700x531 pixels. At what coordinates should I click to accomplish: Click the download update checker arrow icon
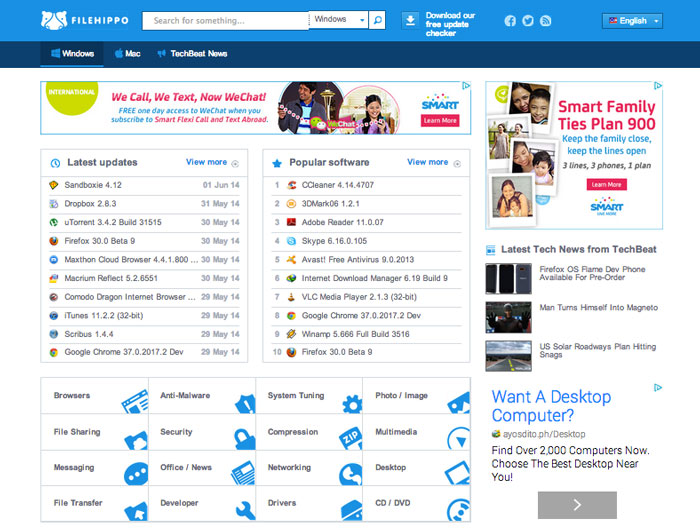click(x=409, y=20)
